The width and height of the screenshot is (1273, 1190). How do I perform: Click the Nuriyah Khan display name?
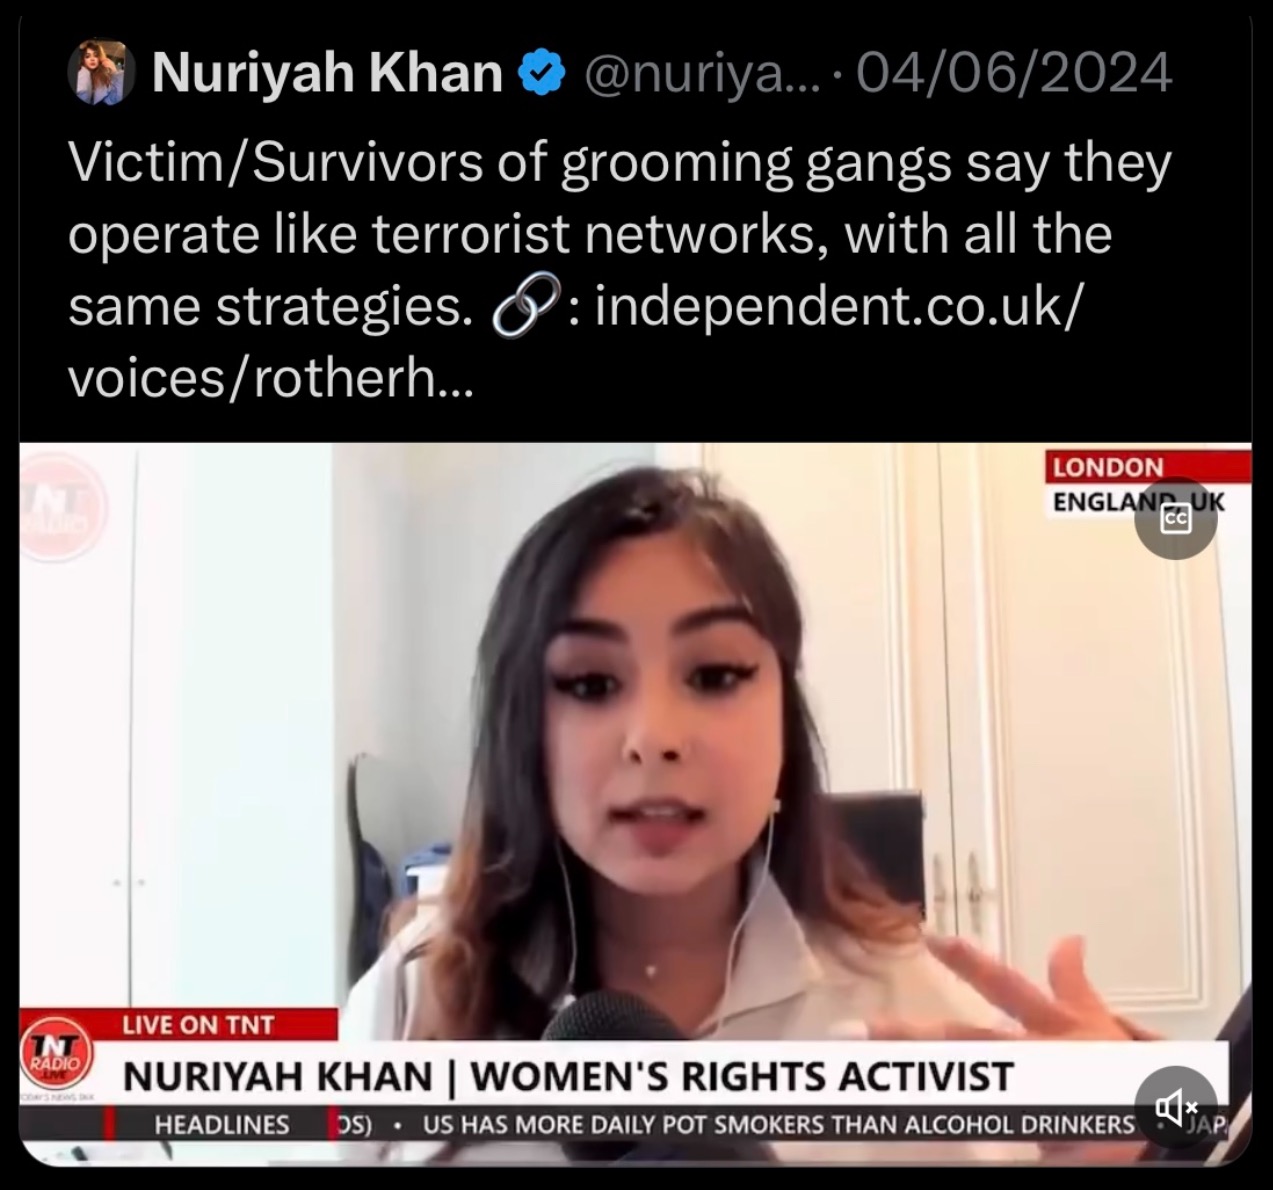(328, 73)
